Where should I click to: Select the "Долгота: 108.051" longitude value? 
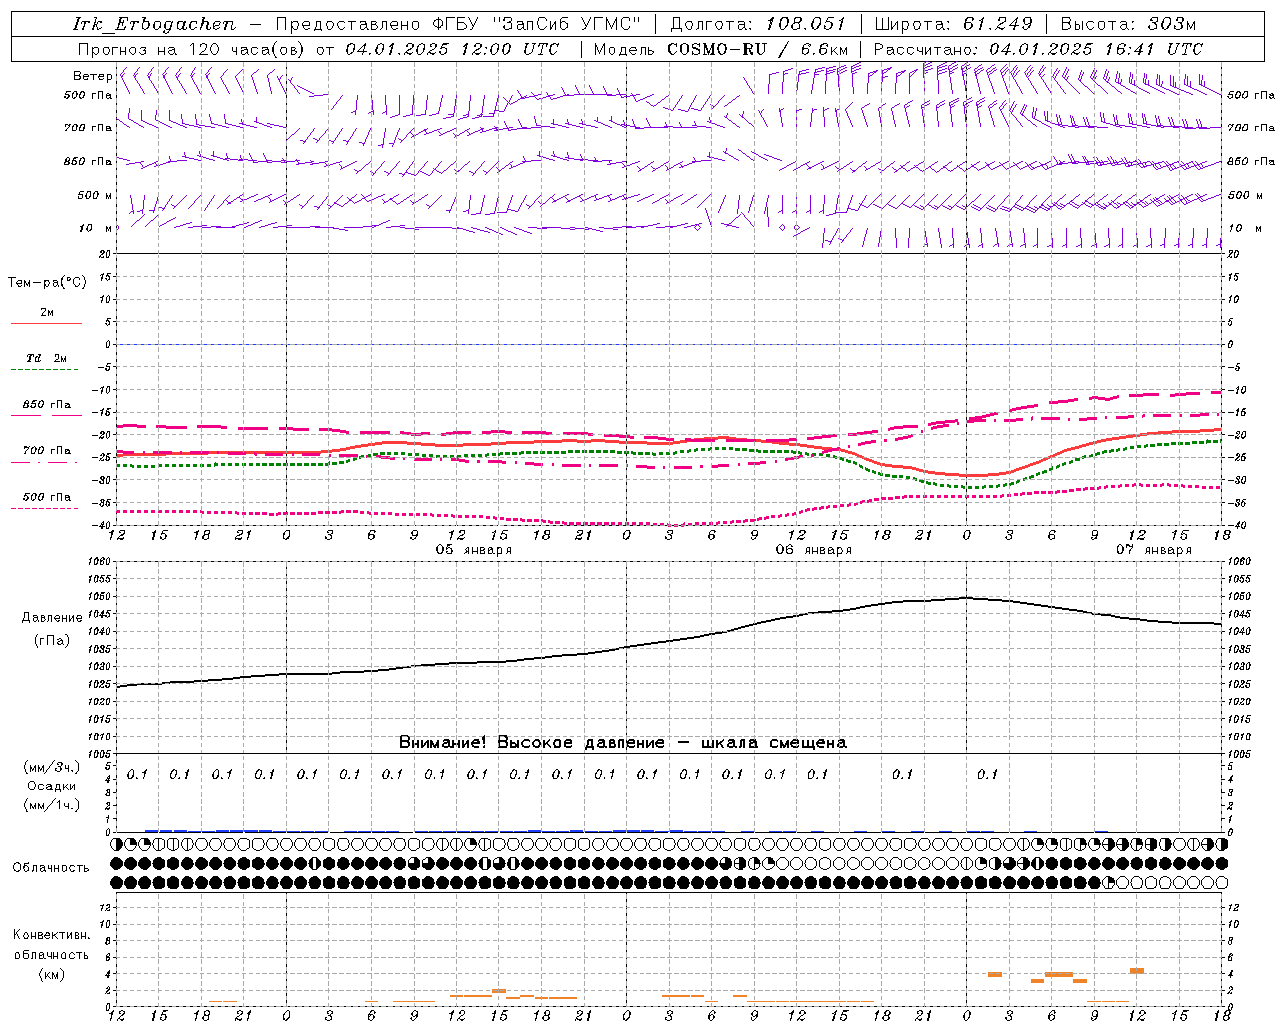tap(757, 24)
